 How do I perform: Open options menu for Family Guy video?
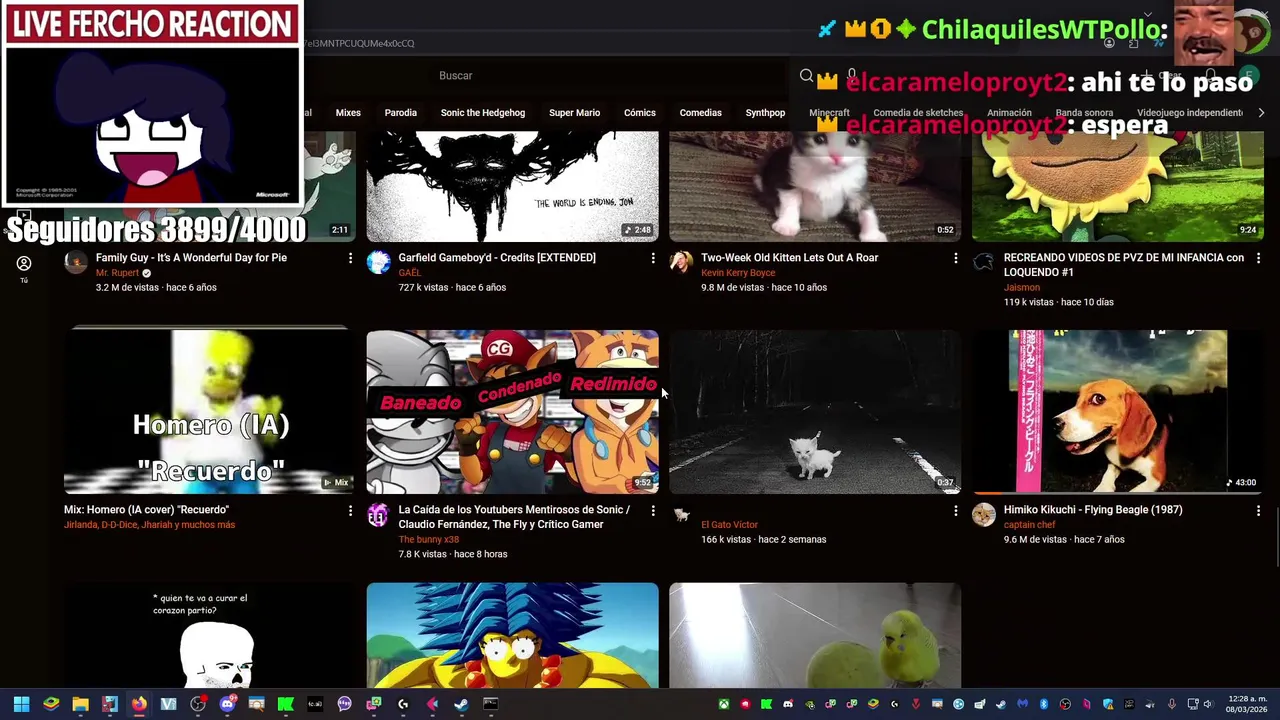pos(350,258)
